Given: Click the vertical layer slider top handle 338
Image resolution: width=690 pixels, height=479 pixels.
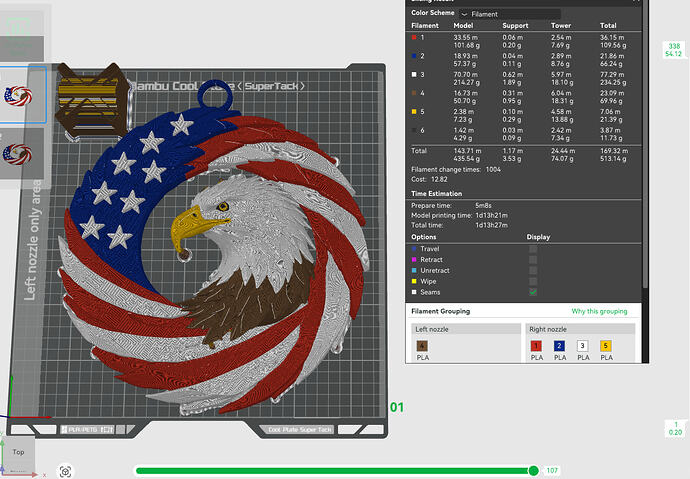Looking at the screenshot, I should click(x=674, y=50).
